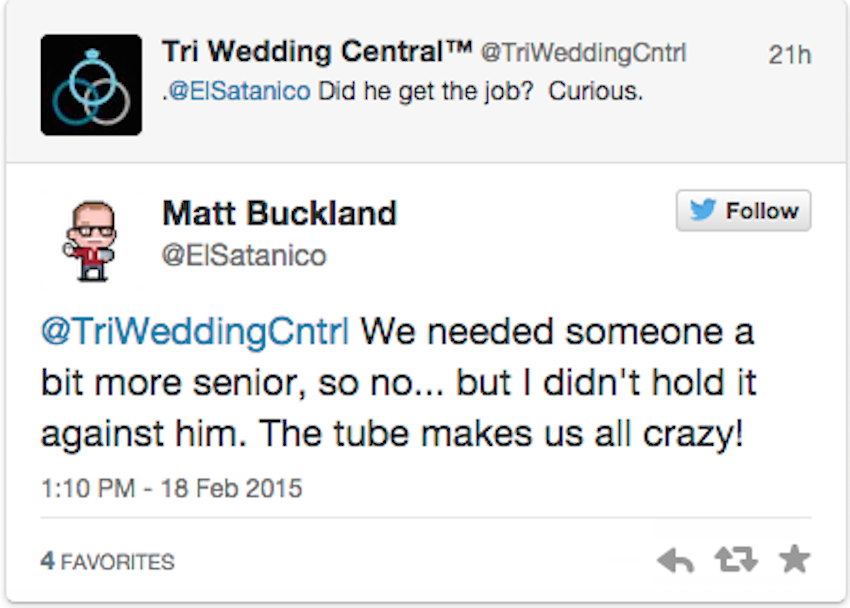Click the Tri Wedding Central display name
Image resolution: width=850 pixels, height=608 pixels.
coord(317,53)
